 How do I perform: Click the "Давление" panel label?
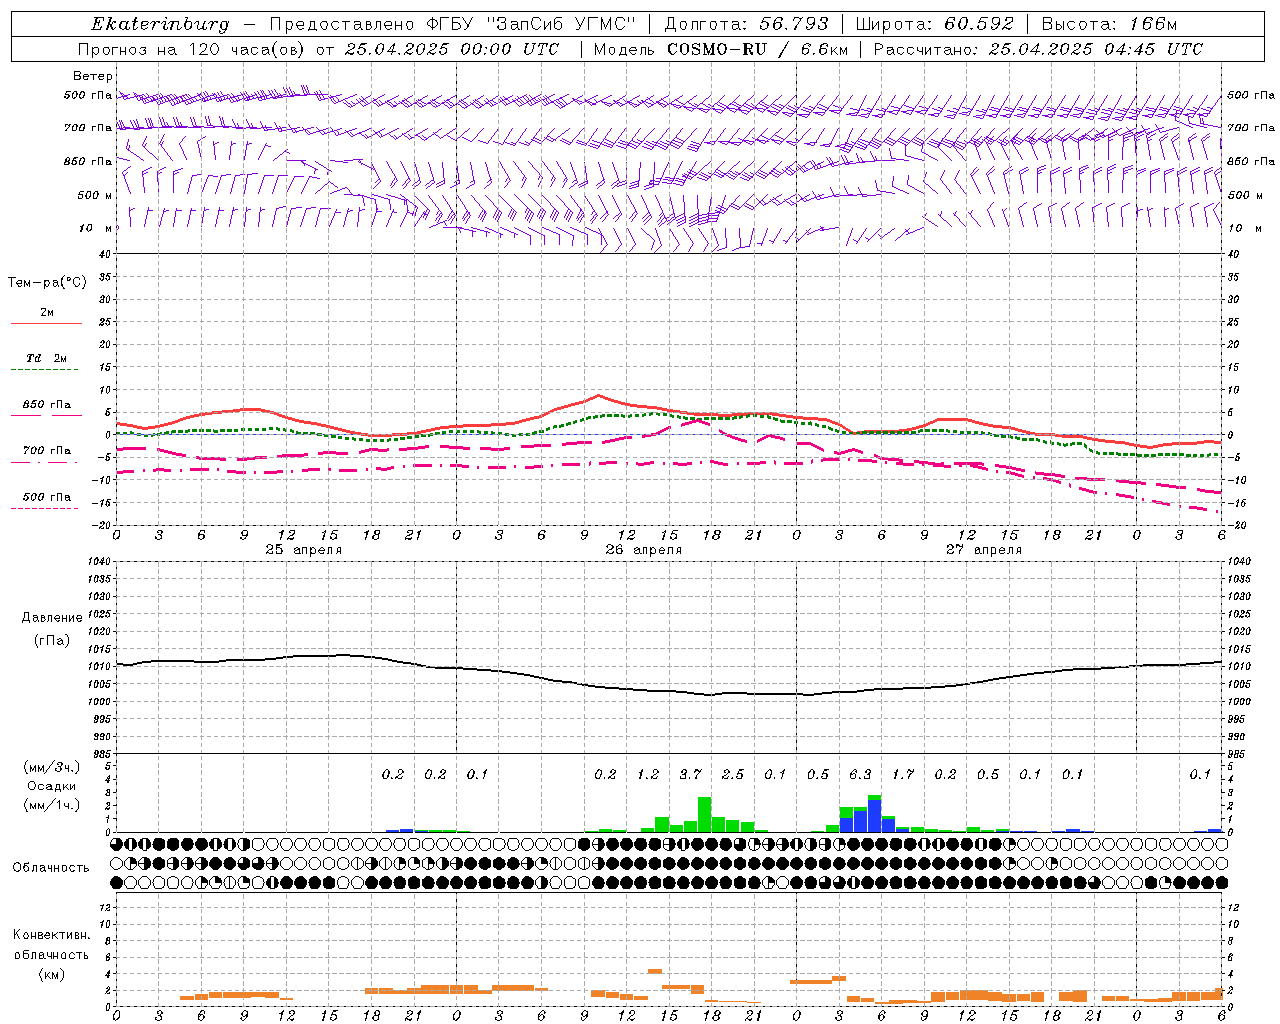52,618
